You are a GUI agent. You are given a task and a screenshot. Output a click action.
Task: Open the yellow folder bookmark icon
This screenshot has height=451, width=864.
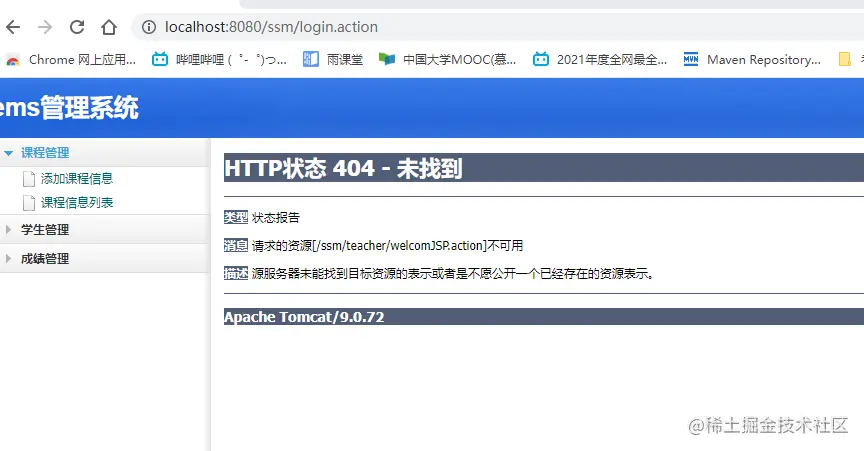click(844, 60)
